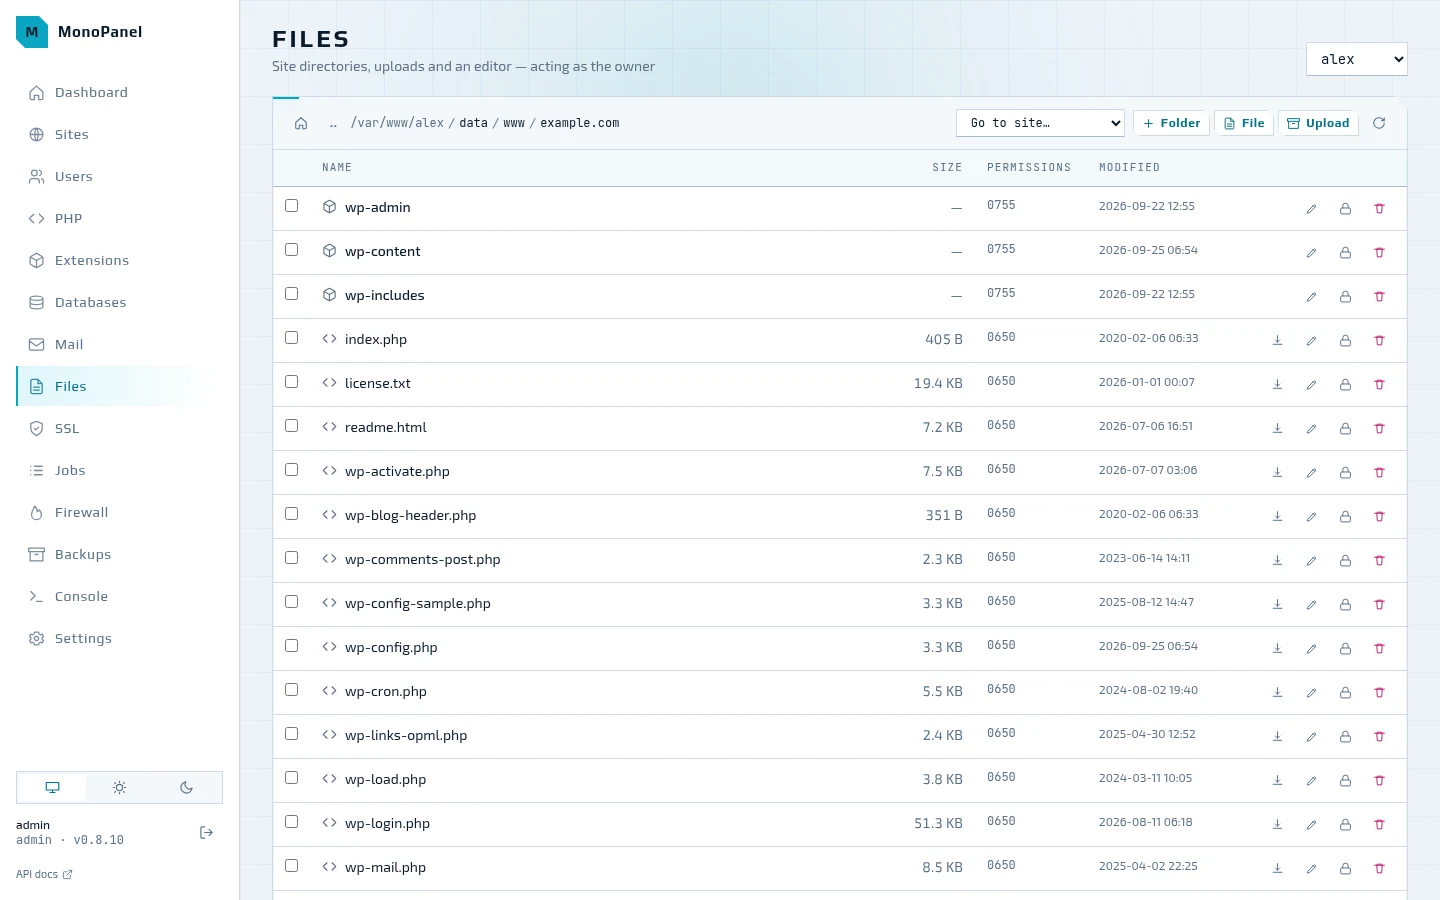This screenshot has width=1440, height=900.
Task: Click the MonoPanel logo
Action: click(32, 32)
